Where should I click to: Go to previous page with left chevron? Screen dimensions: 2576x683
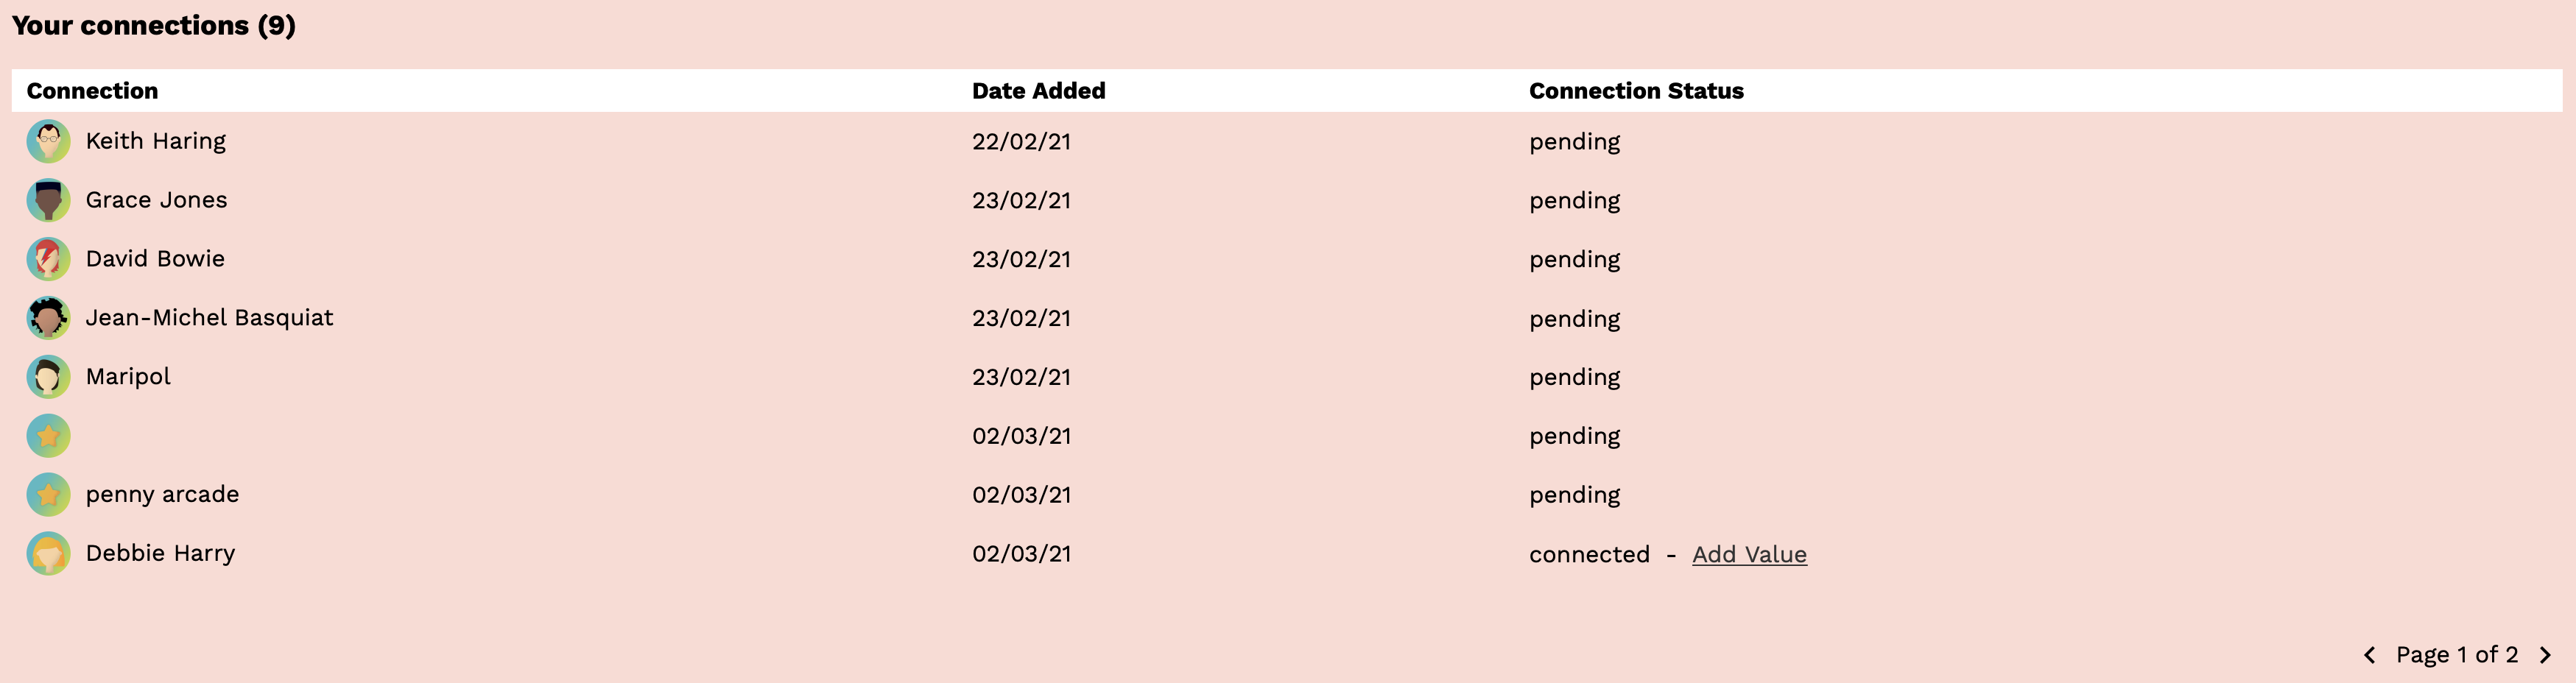point(2369,655)
